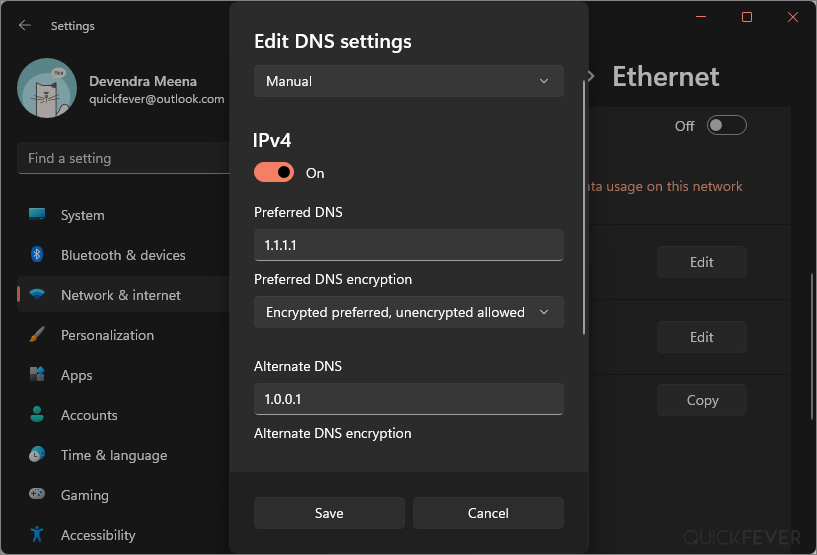The width and height of the screenshot is (817, 555).
Task: Save the DNS settings
Action: click(x=329, y=513)
